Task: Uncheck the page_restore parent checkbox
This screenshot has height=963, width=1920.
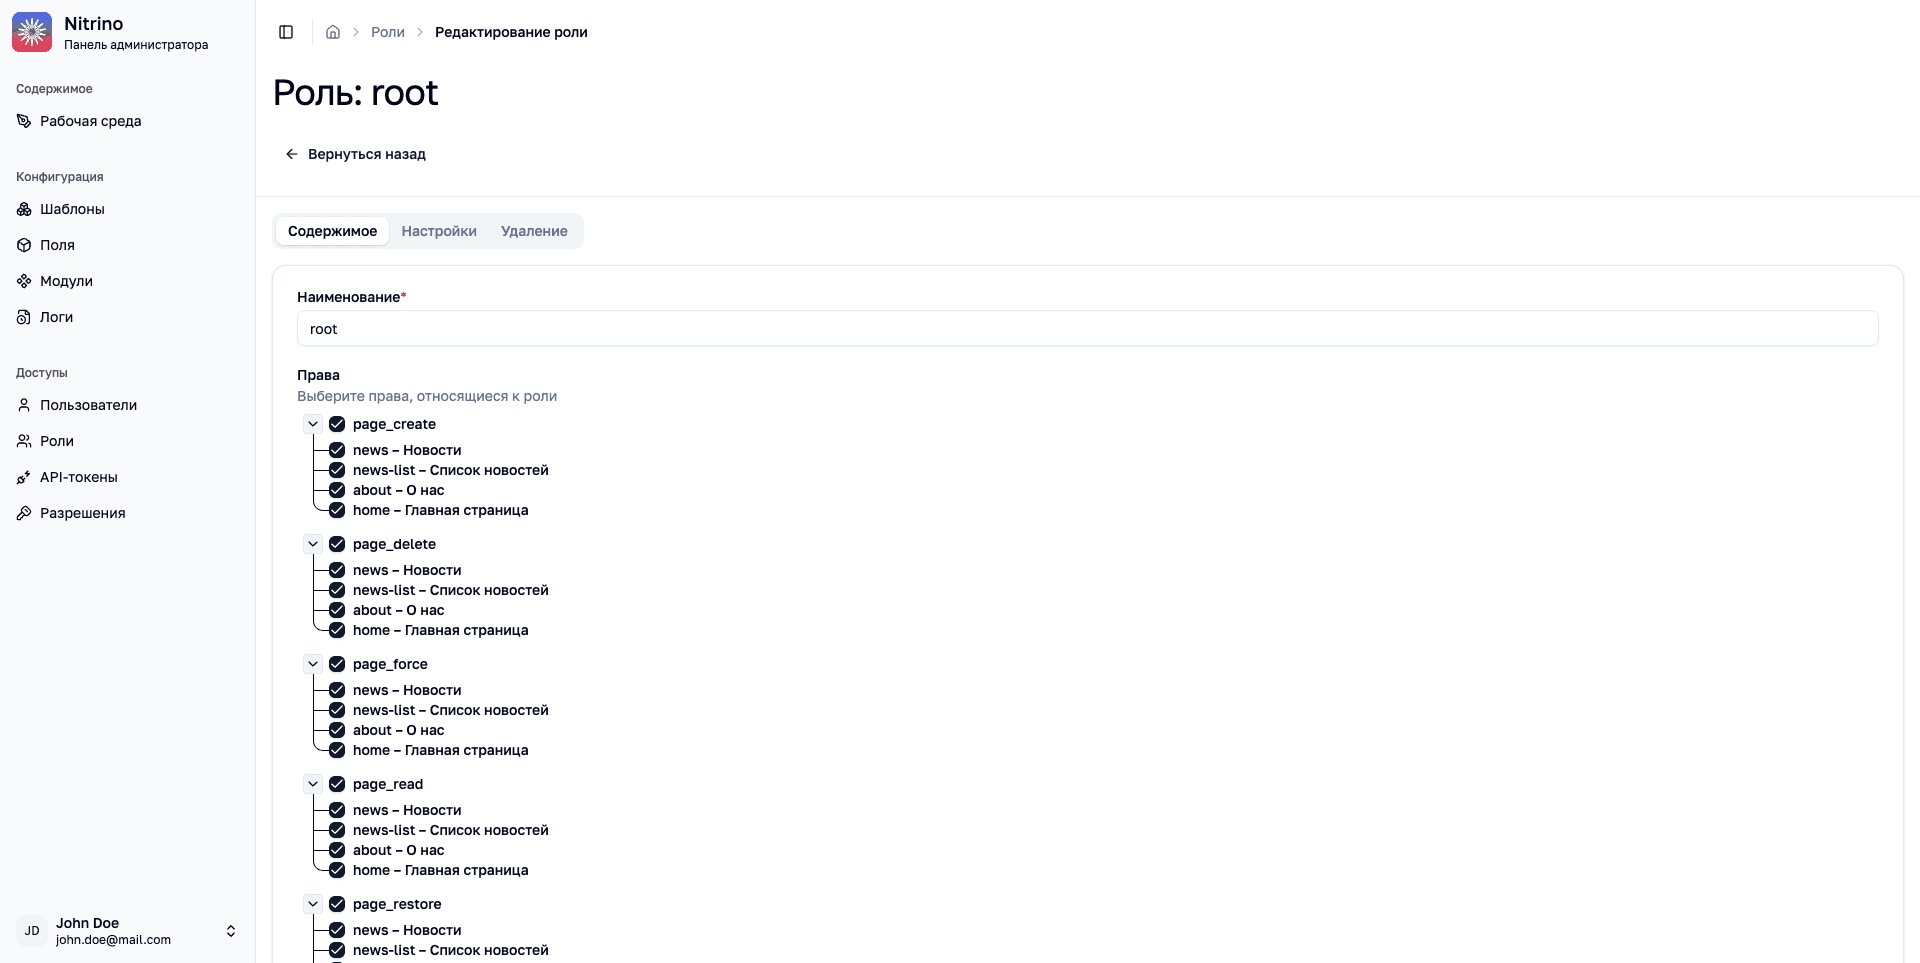Action: point(337,904)
